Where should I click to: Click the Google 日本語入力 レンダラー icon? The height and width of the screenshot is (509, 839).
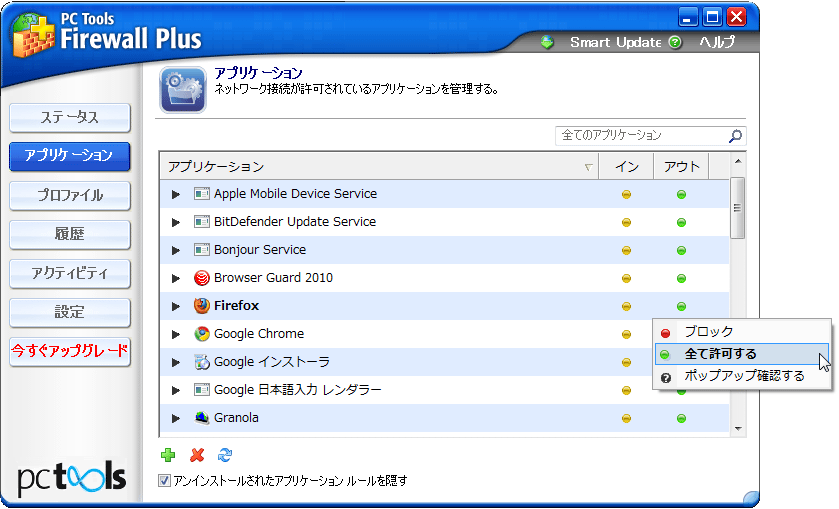pyautogui.click(x=202, y=390)
